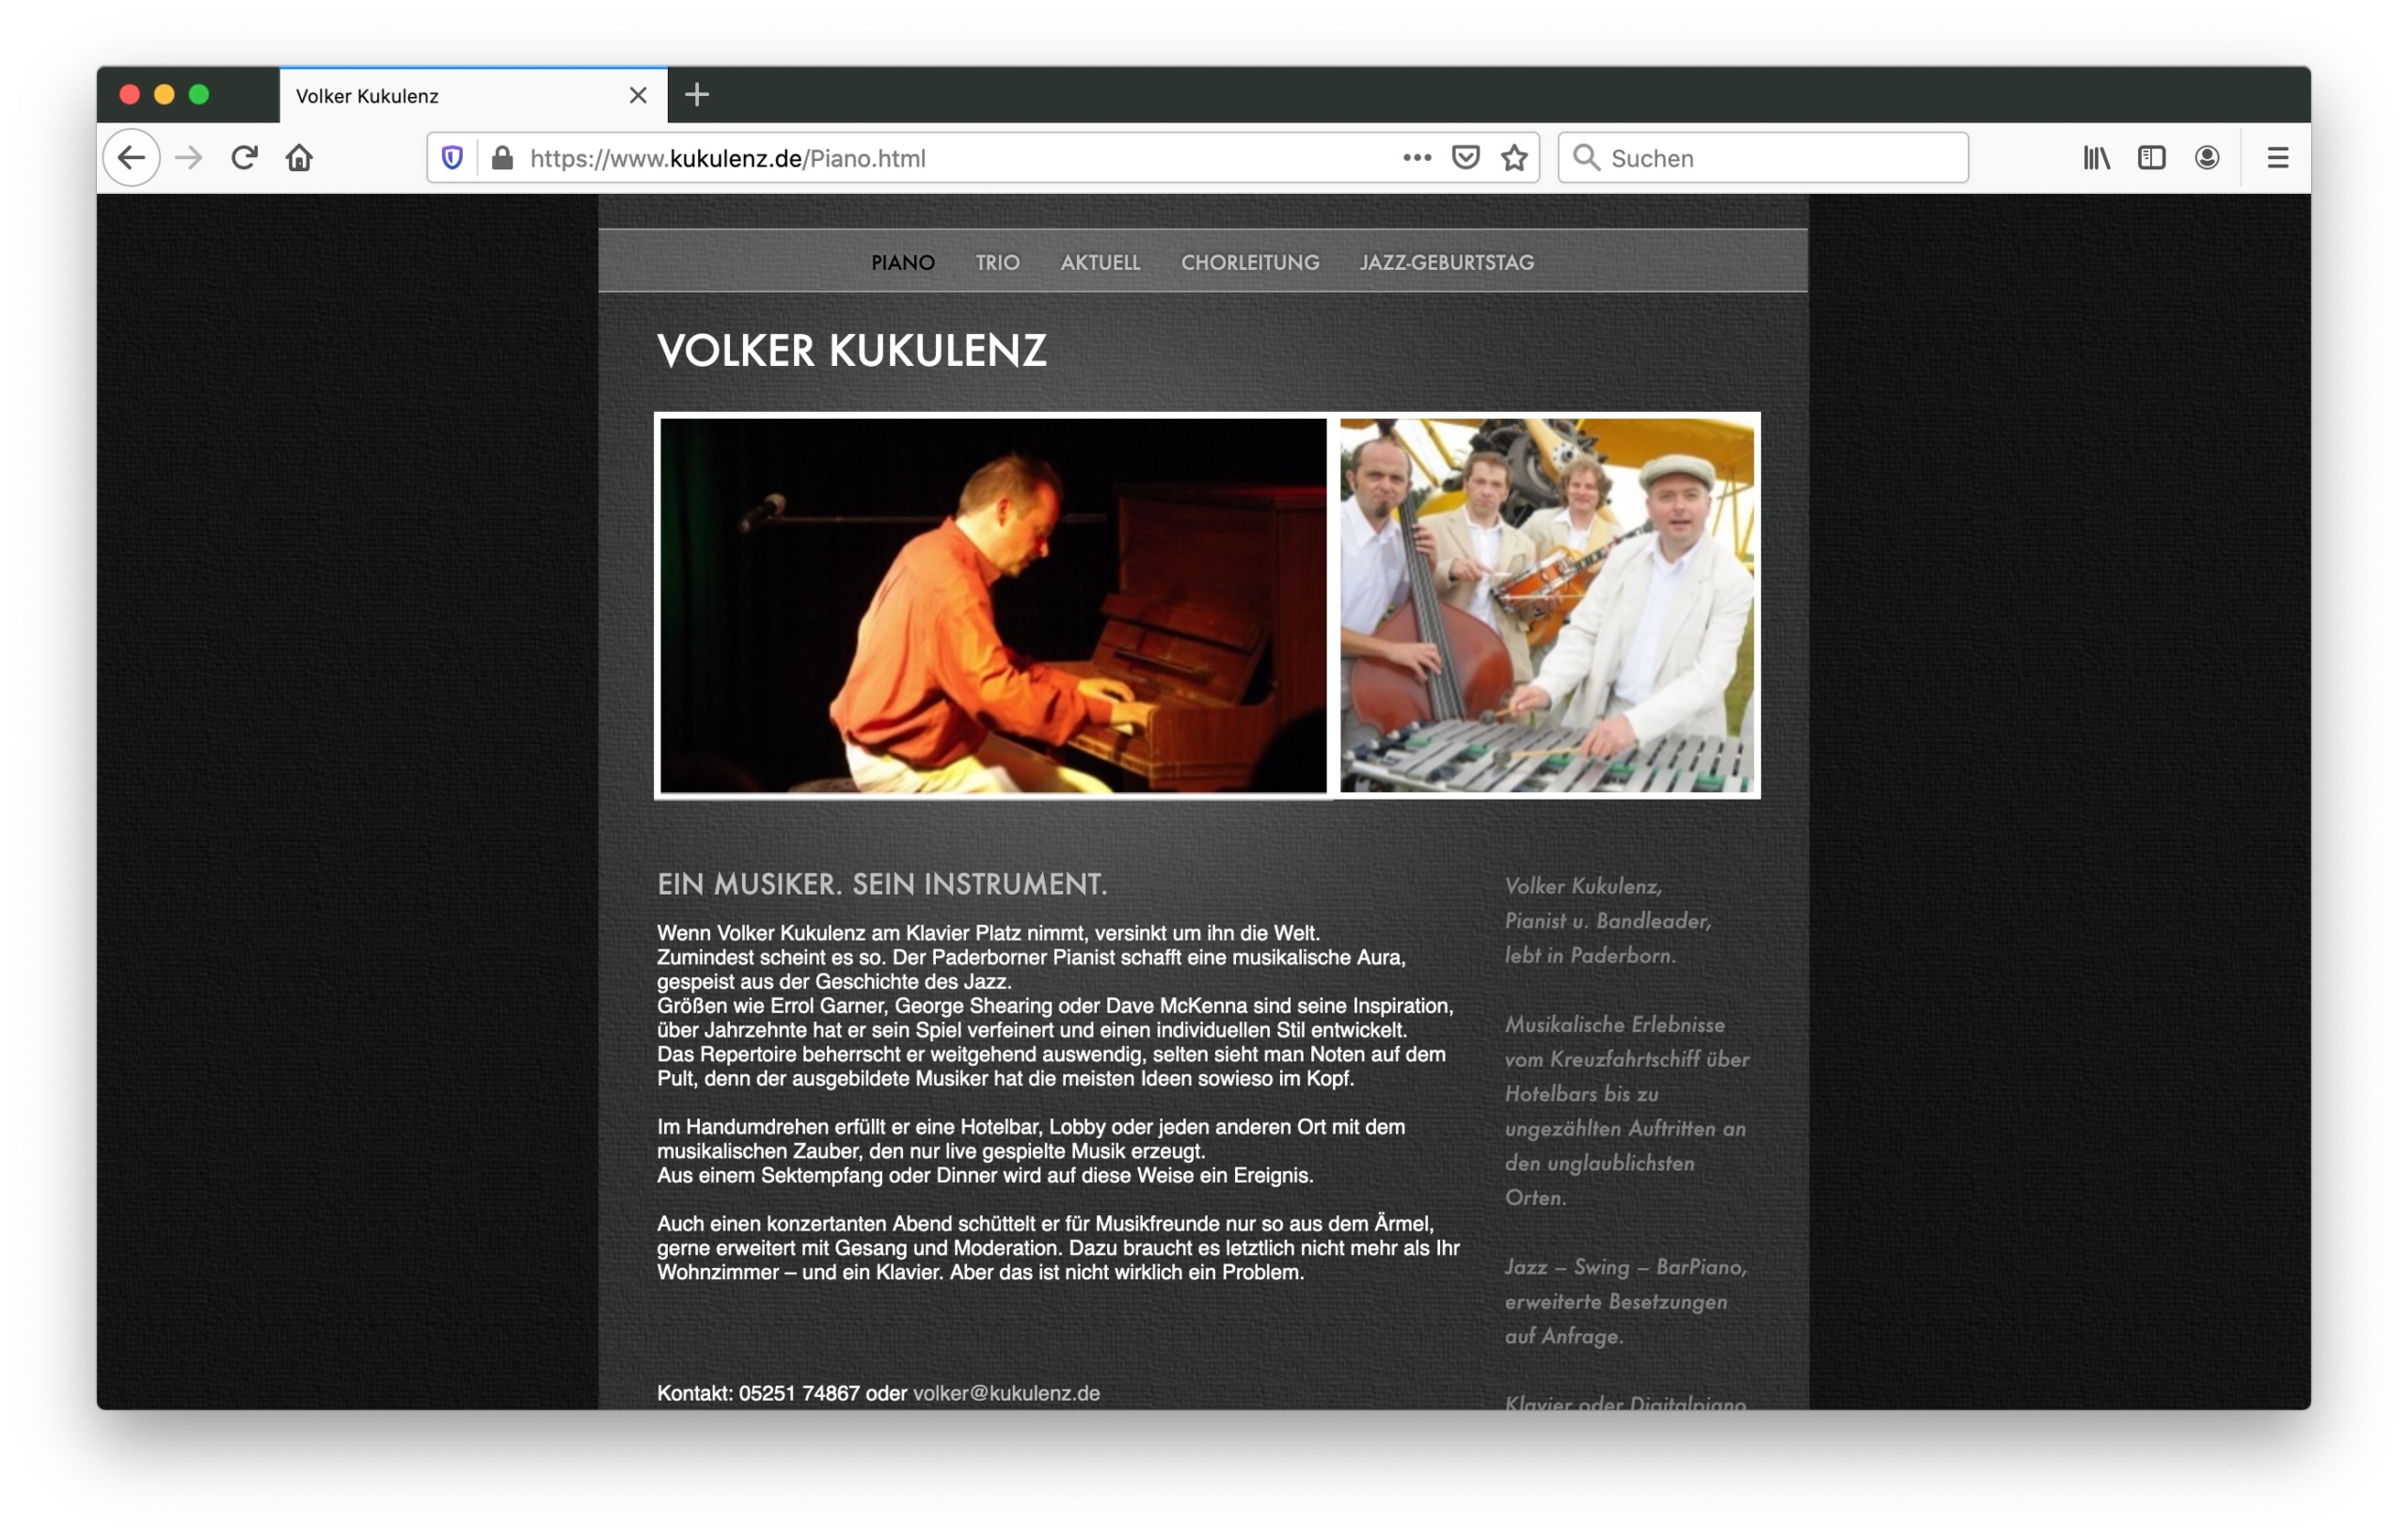
Task: Open Firefox hamburger application menu
Action: click(x=2277, y=158)
